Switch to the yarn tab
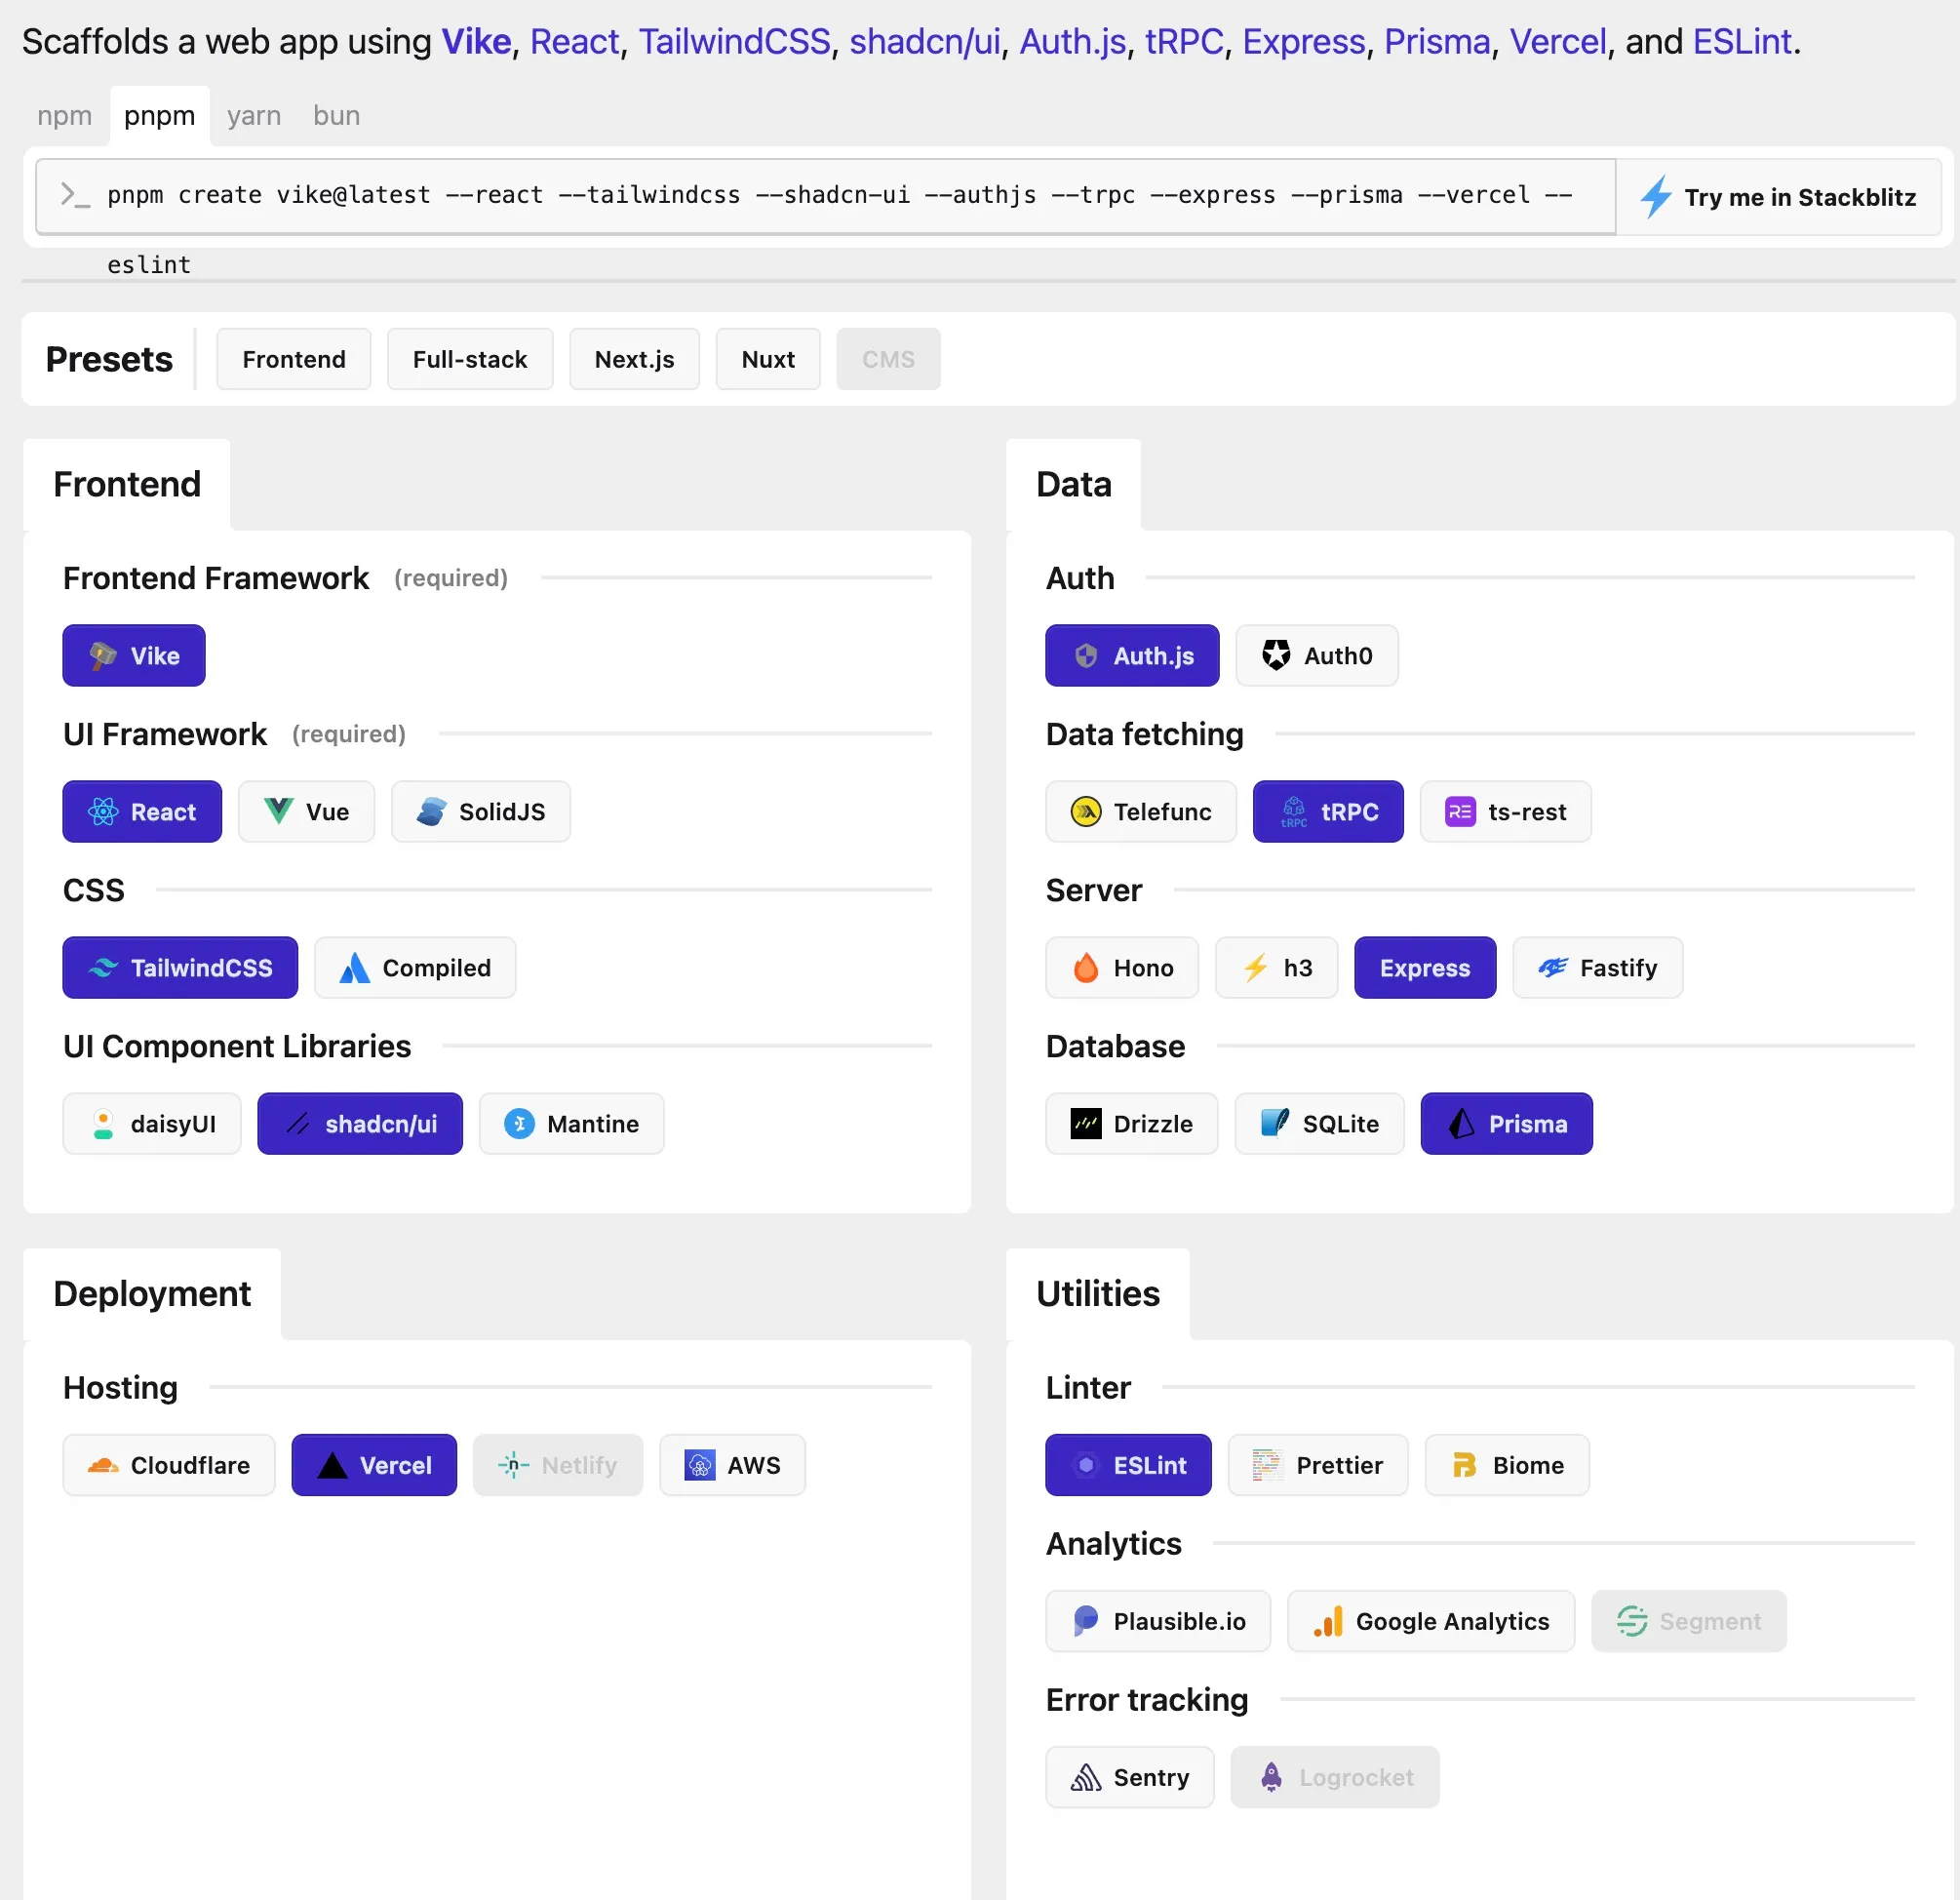This screenshot has height=1900, width=1960. [x=254, y=116]
